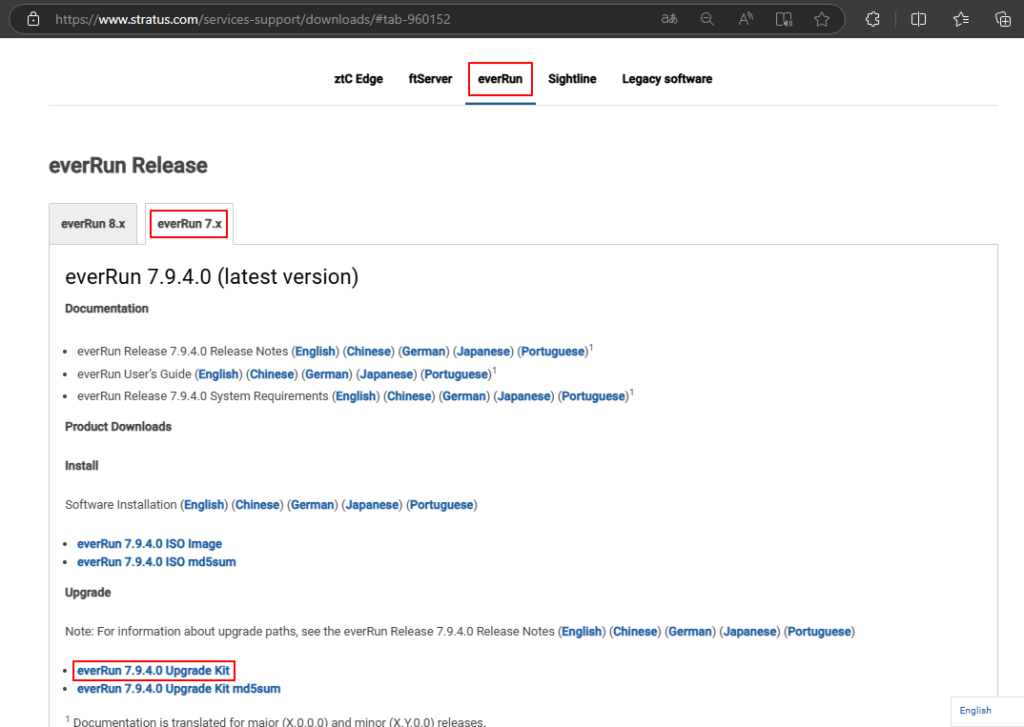Viewport: 1024px width, 727px height.
Task: Click the "Upgrade" subsection label
Action: point(88,592)
